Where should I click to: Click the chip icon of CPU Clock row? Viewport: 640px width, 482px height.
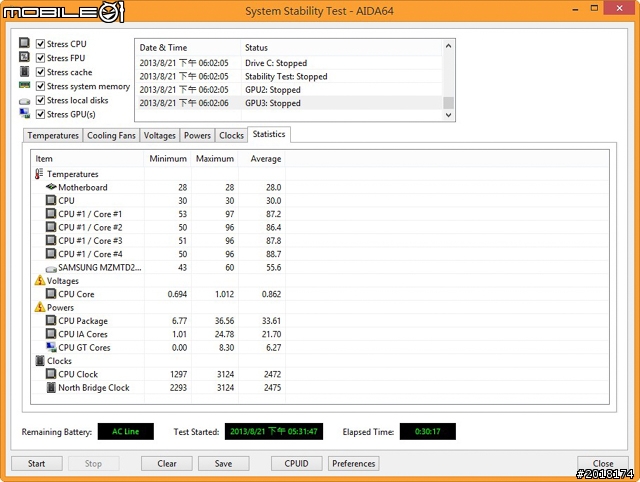click(x=51, y=374)
